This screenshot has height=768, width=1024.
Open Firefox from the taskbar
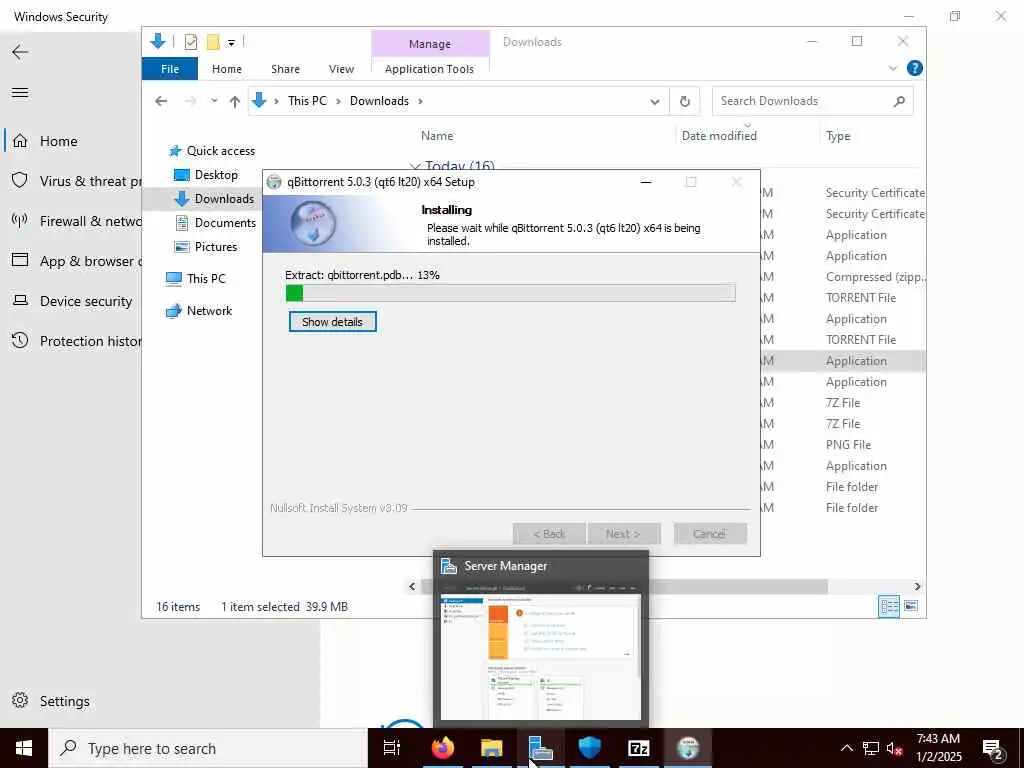point(442,748)
